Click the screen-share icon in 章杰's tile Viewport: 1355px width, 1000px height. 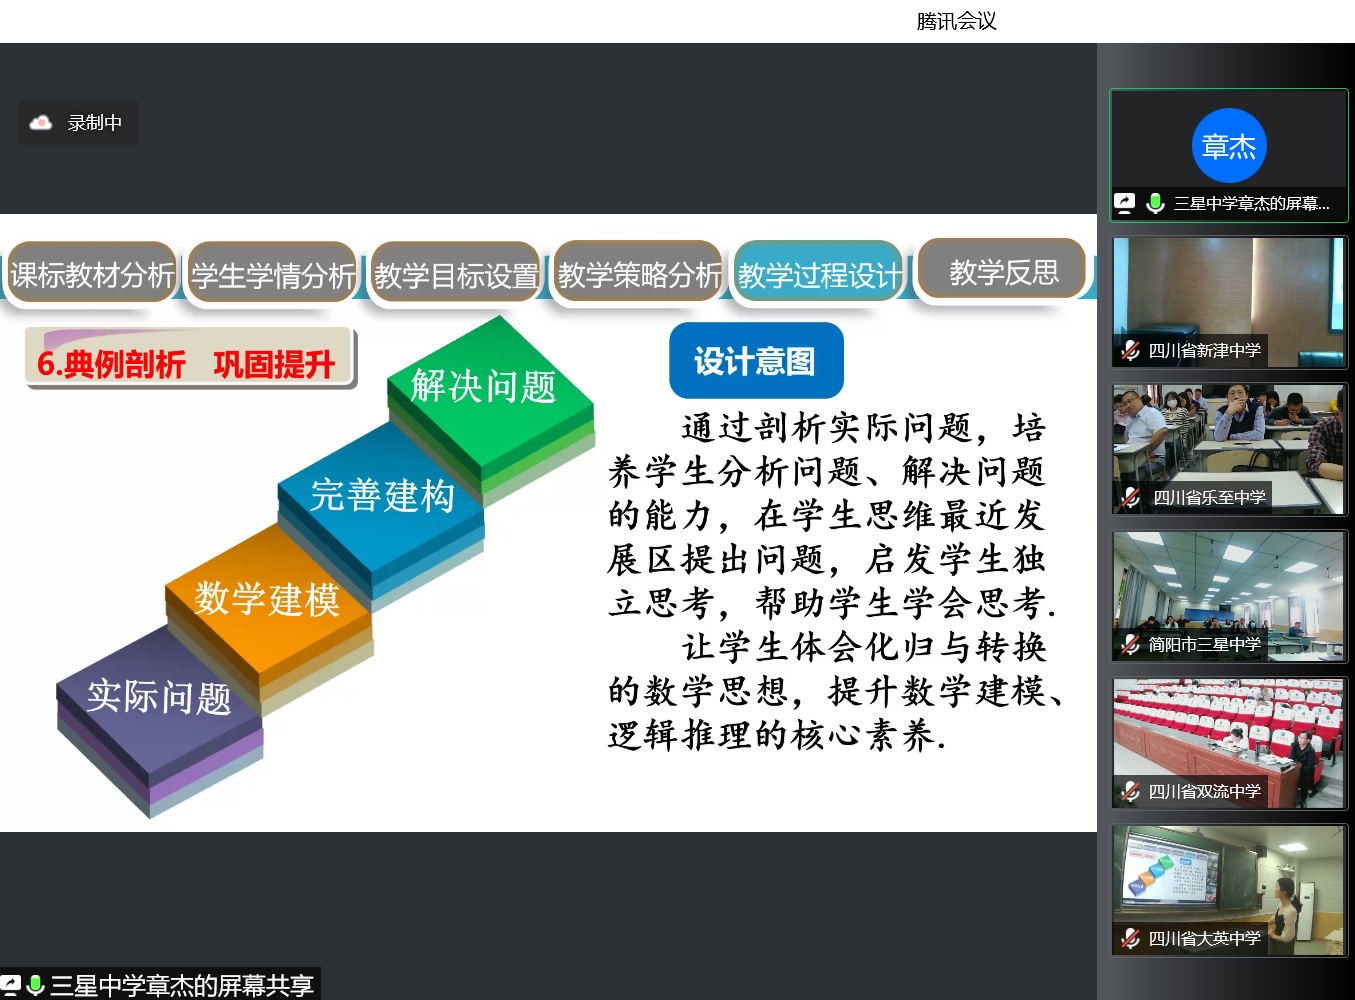coord(1125,203)
